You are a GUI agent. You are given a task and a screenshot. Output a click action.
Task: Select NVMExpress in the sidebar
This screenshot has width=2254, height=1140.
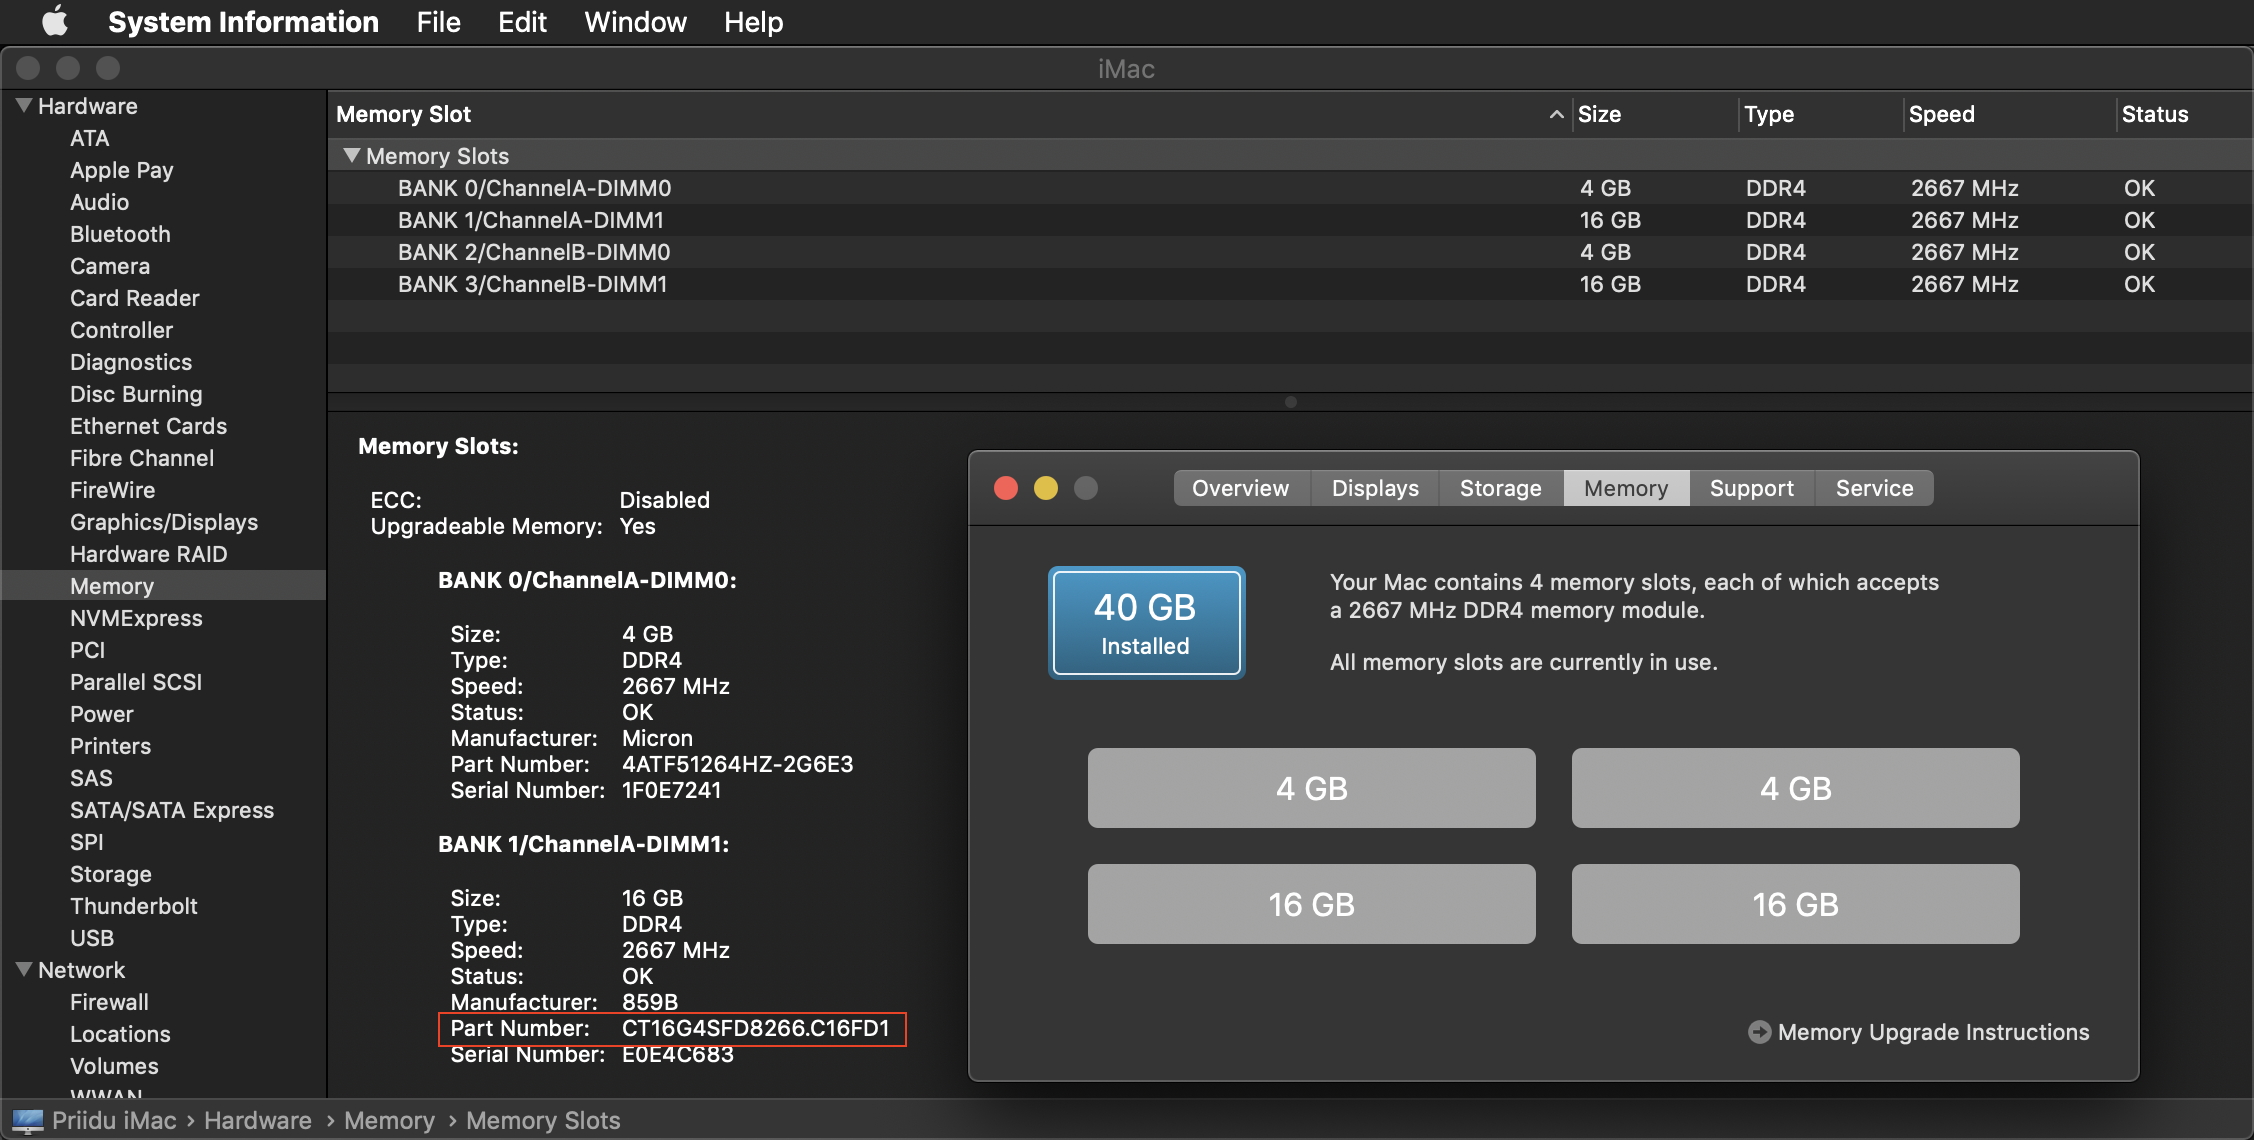click(x=136, y=618)
